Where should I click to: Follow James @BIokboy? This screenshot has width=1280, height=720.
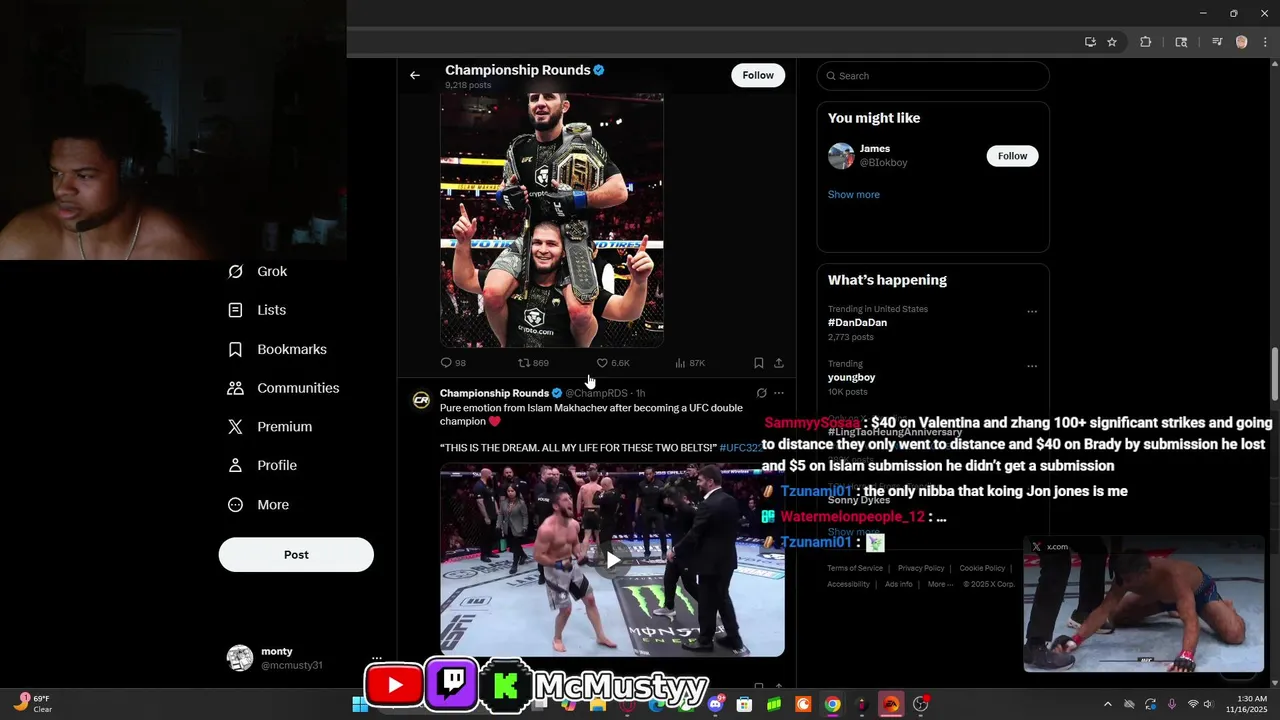1012,156
